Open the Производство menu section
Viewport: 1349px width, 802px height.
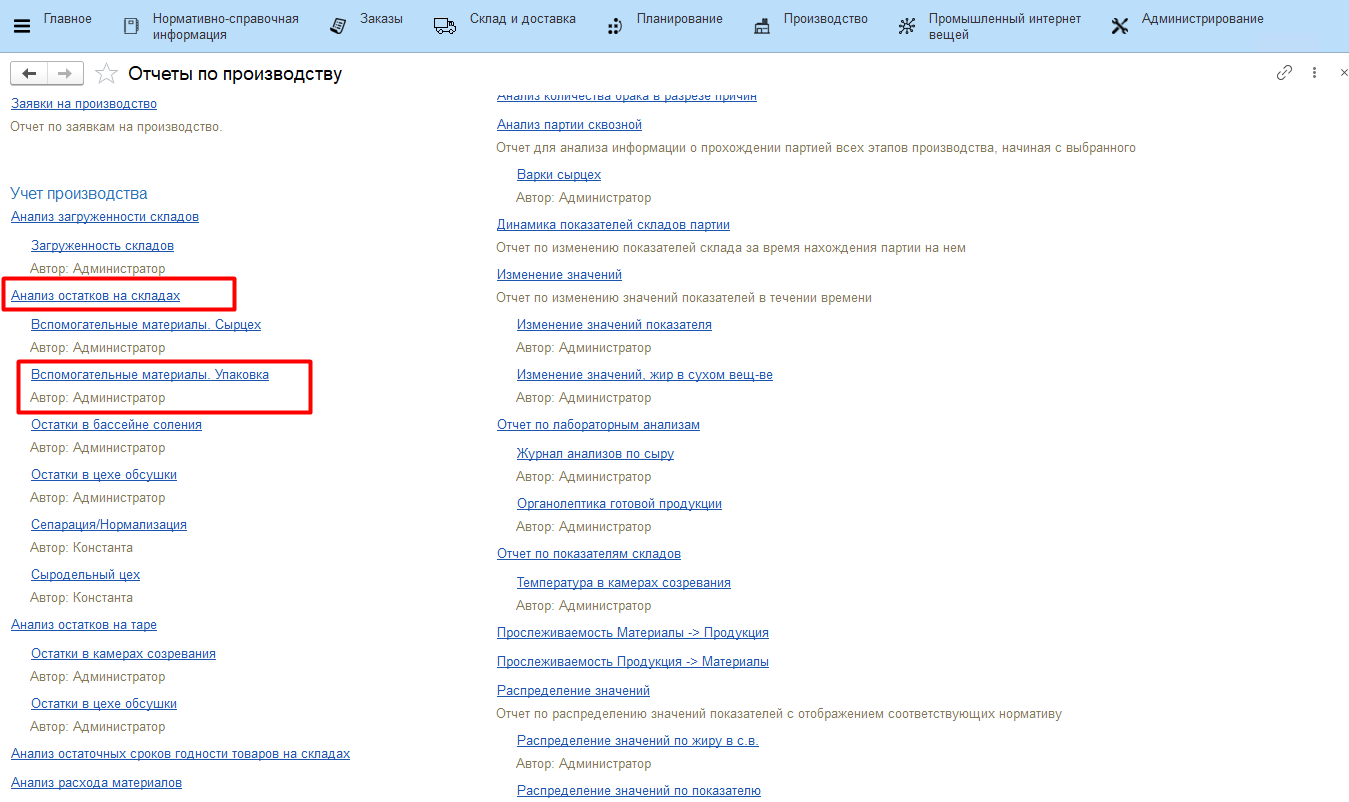[825, 19]
